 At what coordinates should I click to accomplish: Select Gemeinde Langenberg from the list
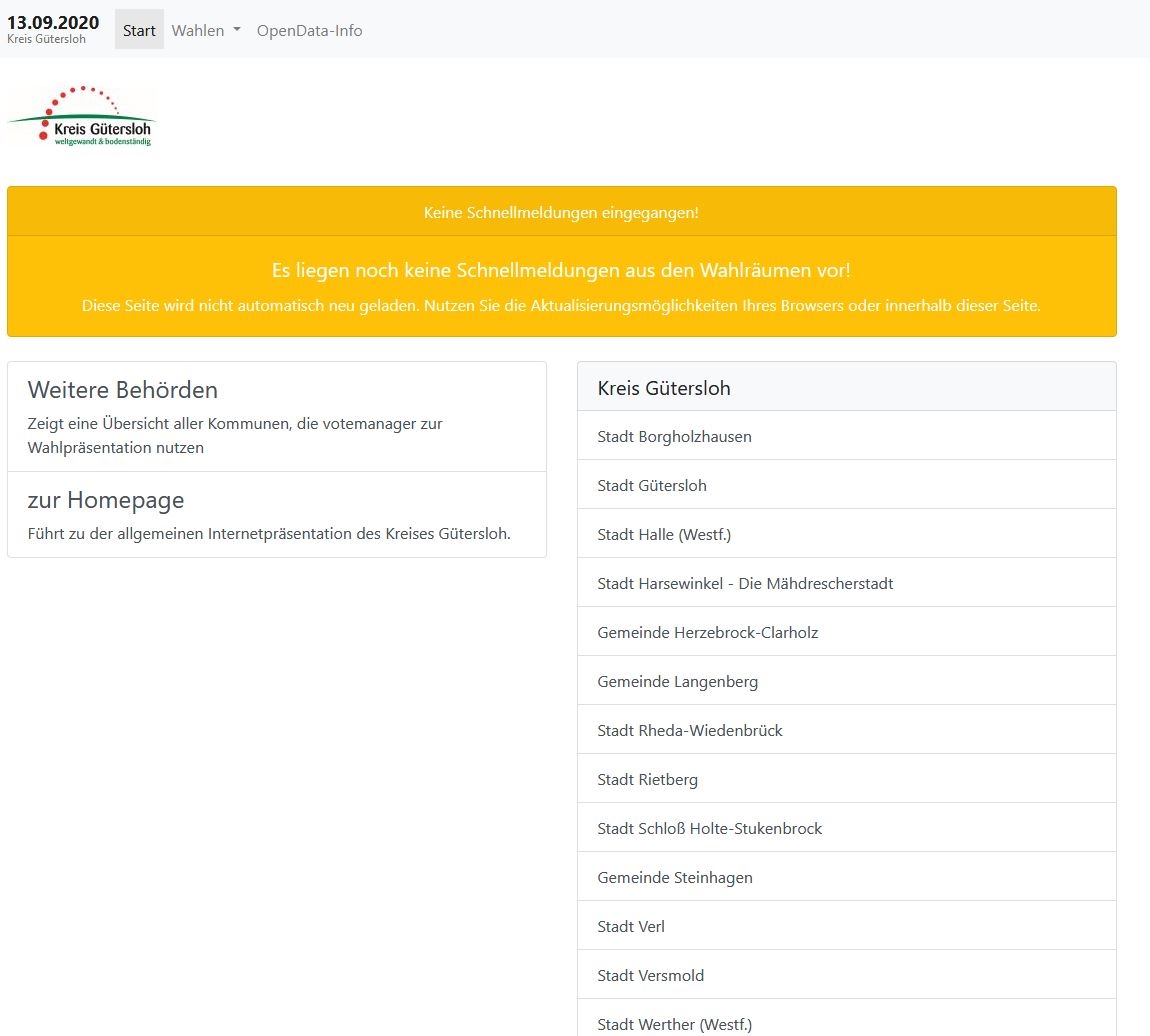(x=677, y=681)
